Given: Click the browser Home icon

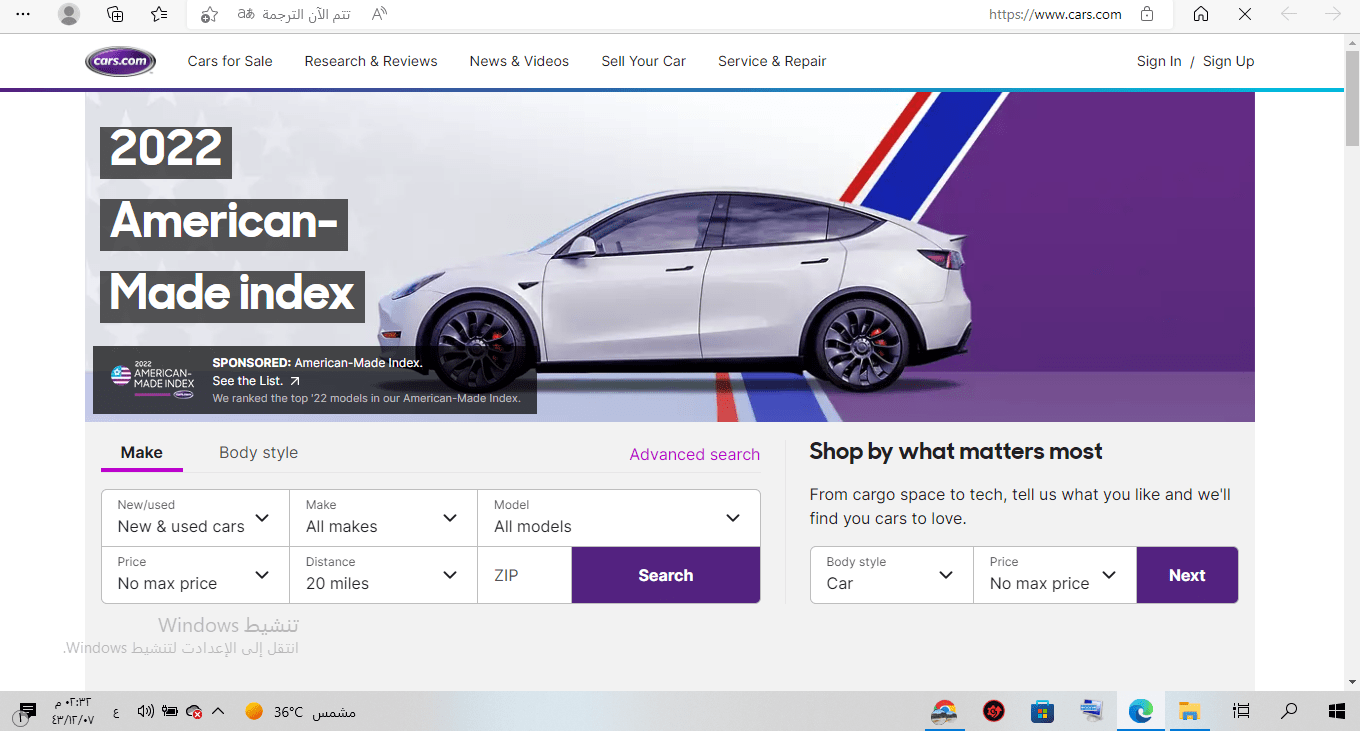Looking at the screenshot, I should click(1201, 14).
